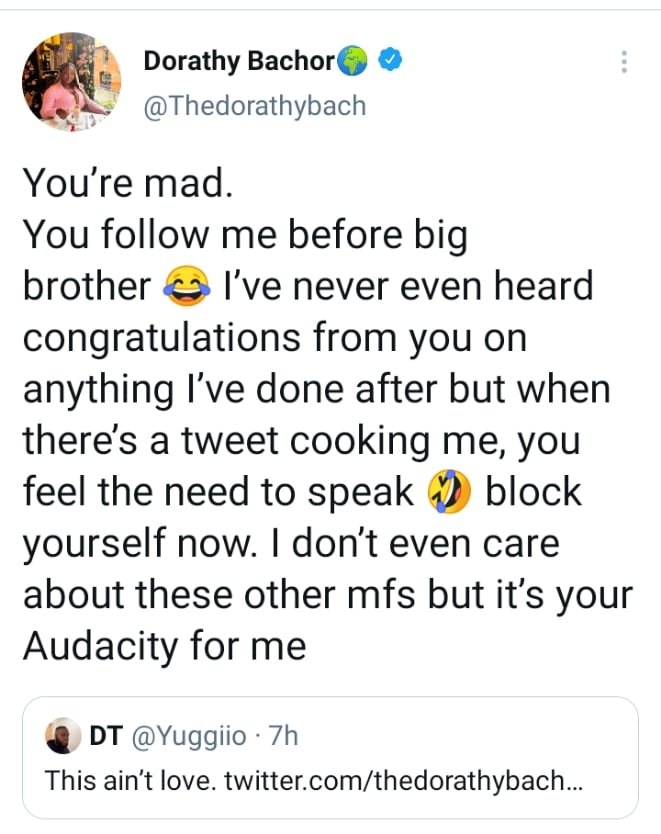Click the tears-of-joy emoji after "brother"
Image resolution: width=661 pixels, height=834 pixels.
click(x=185, y=288)
